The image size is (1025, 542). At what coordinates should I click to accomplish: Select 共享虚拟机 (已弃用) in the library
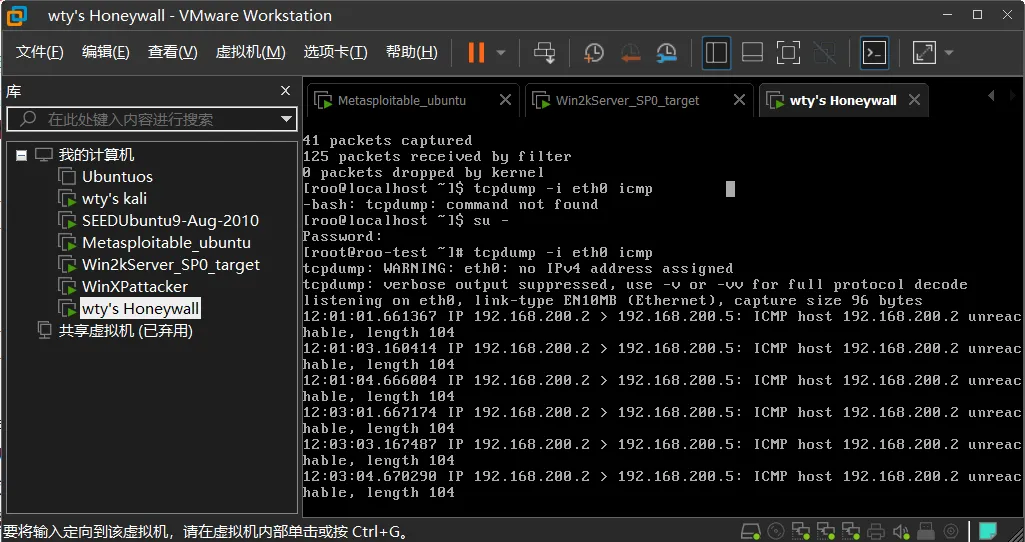[x=126, y=331]
